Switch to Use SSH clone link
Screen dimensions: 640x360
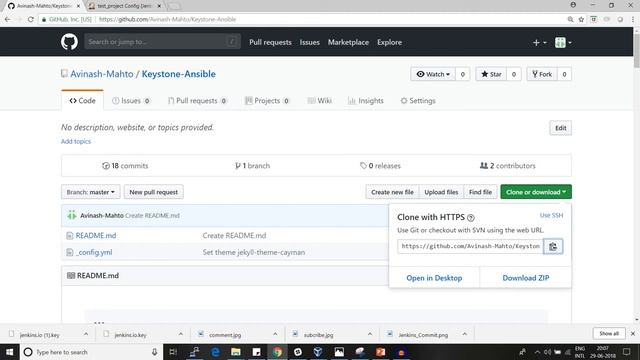(551, 215)
